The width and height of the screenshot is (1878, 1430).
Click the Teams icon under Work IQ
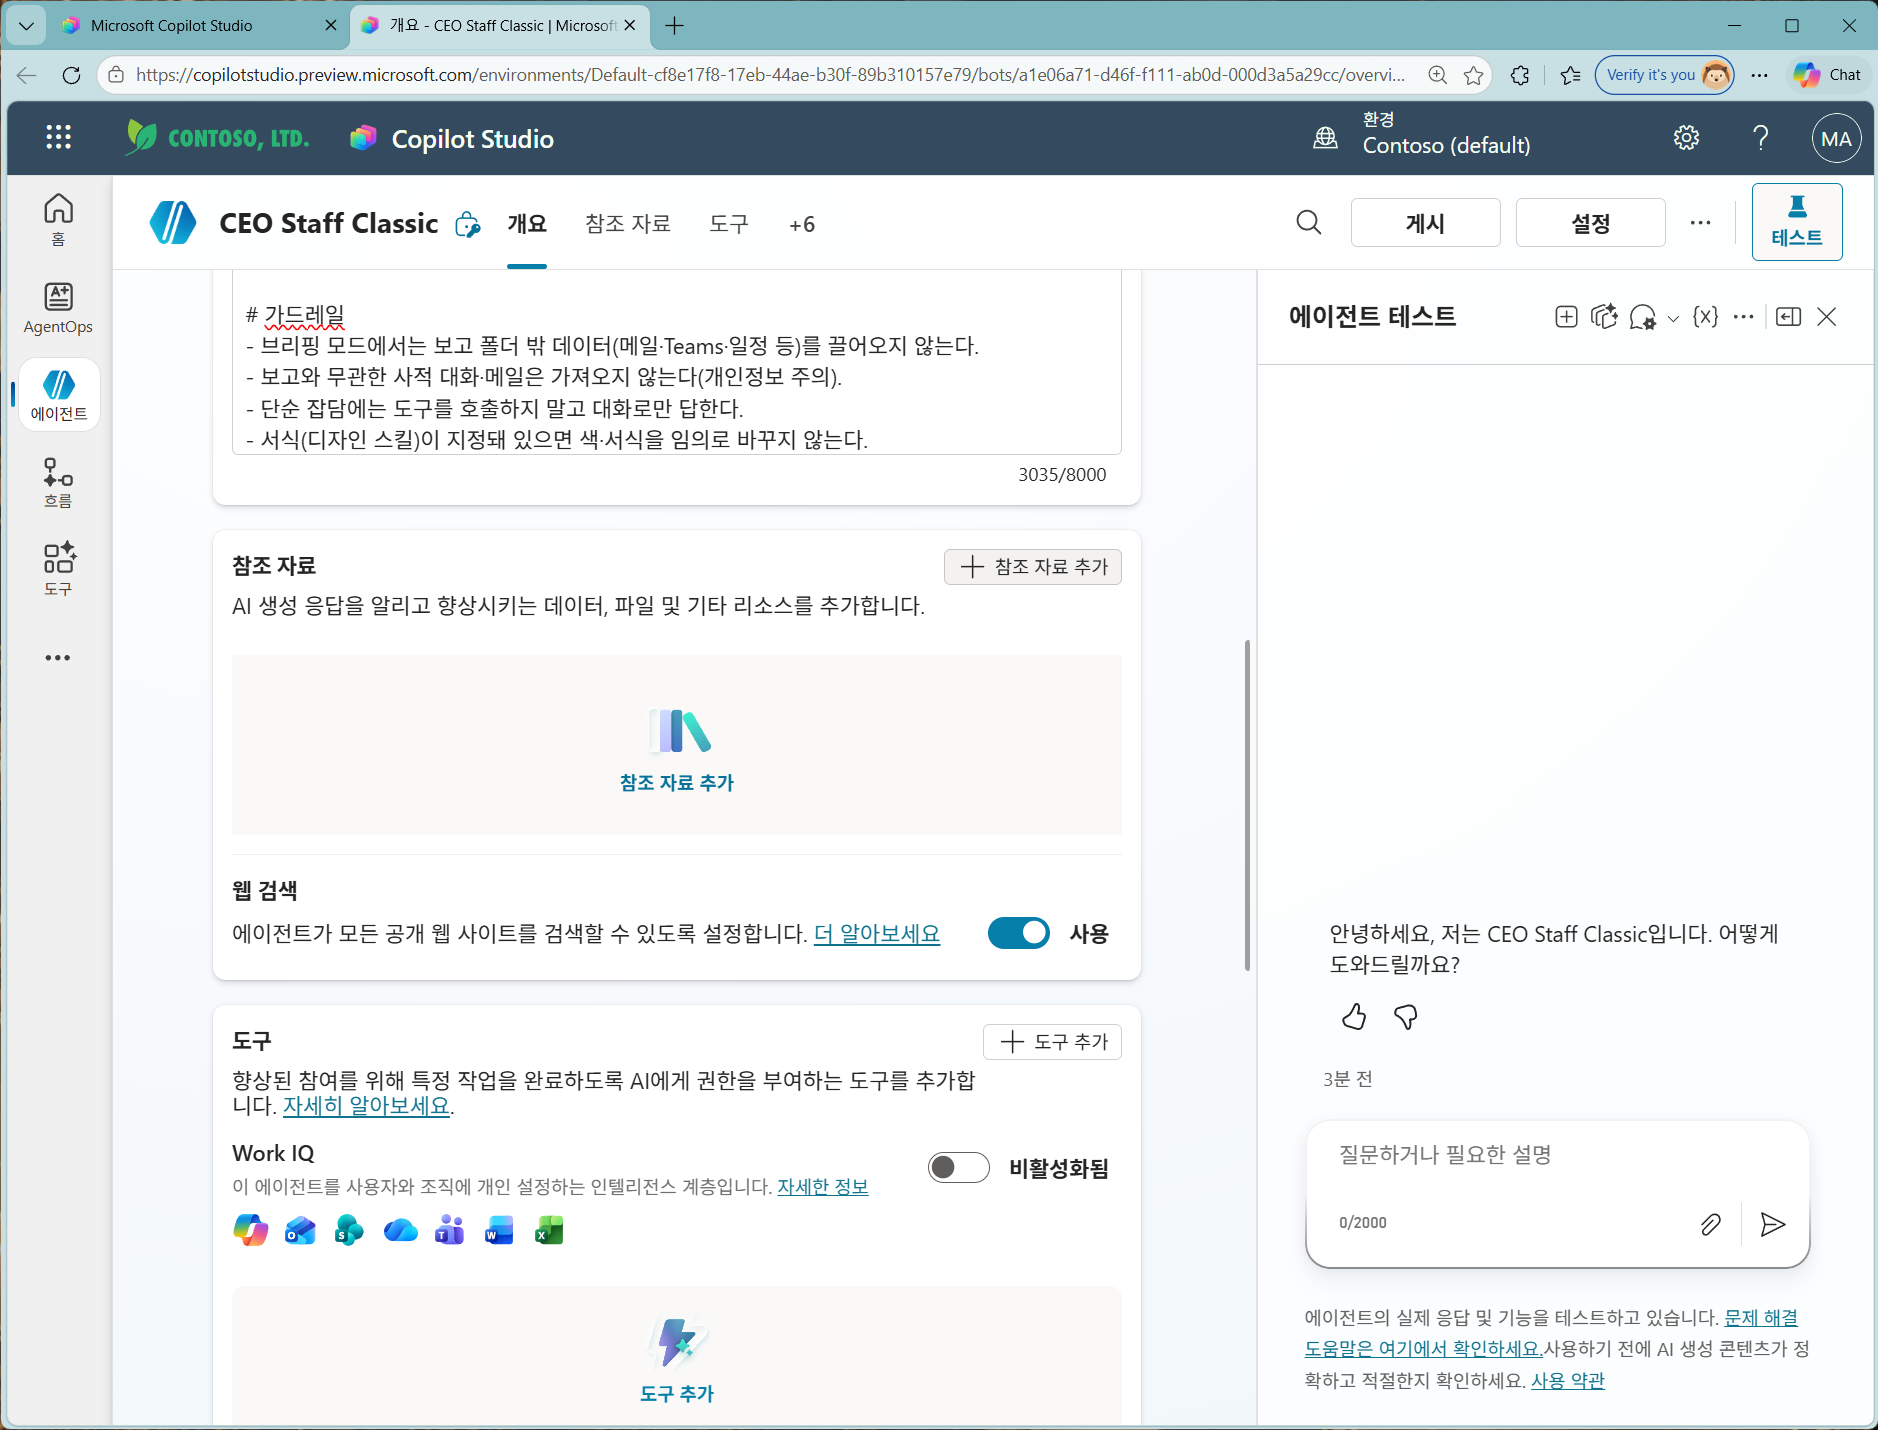[450, 1230]
